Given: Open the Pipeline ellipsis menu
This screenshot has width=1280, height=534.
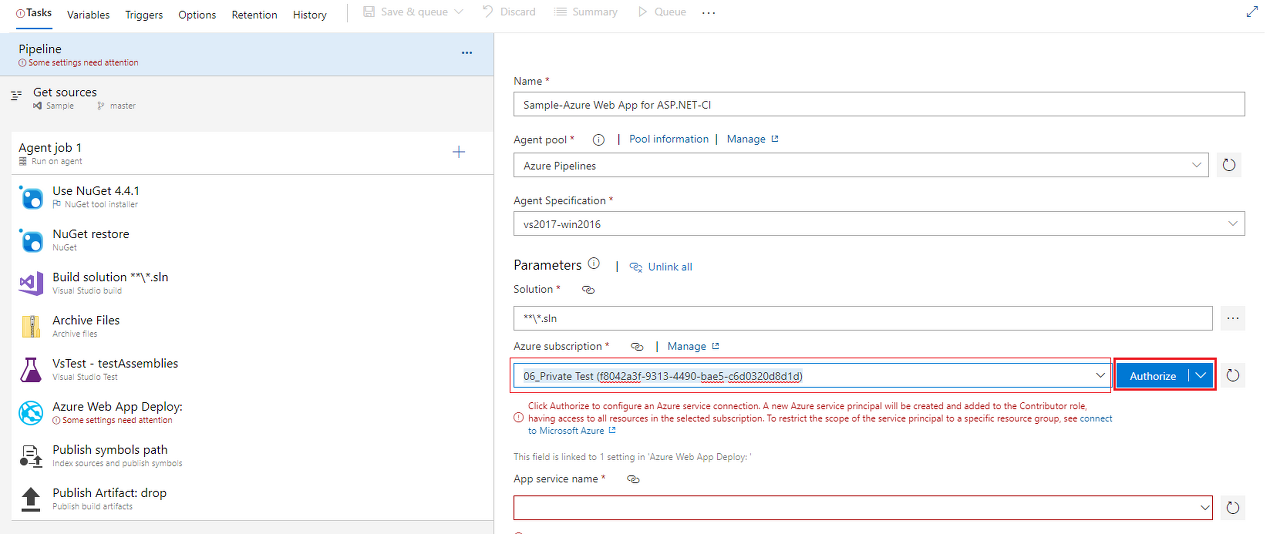Looking at the screenshot, I should click(467, 53).
